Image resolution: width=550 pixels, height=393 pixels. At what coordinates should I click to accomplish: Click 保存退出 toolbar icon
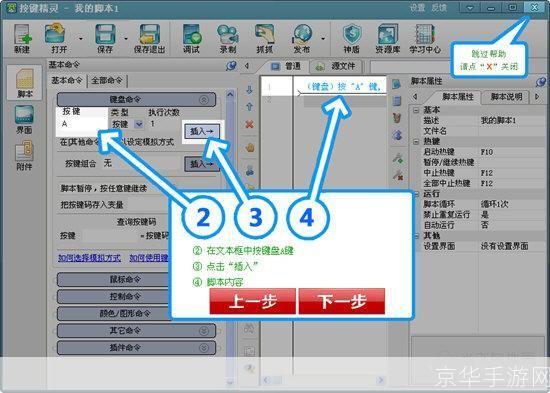point(149,39)
